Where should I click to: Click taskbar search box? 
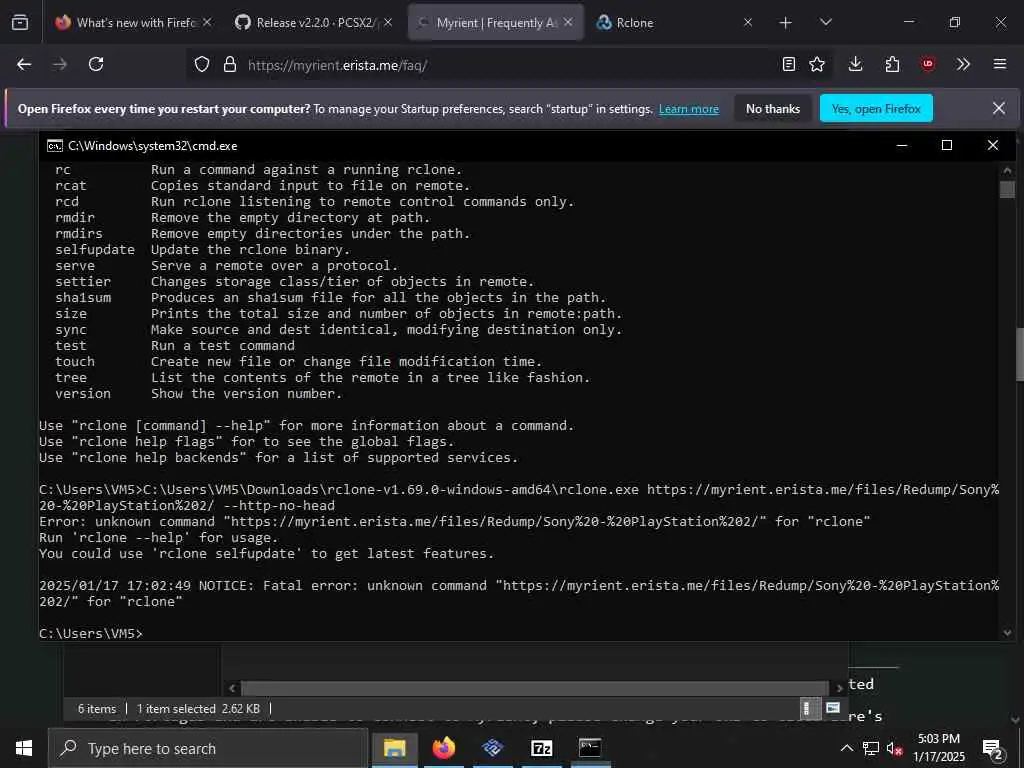click(208, 748)
